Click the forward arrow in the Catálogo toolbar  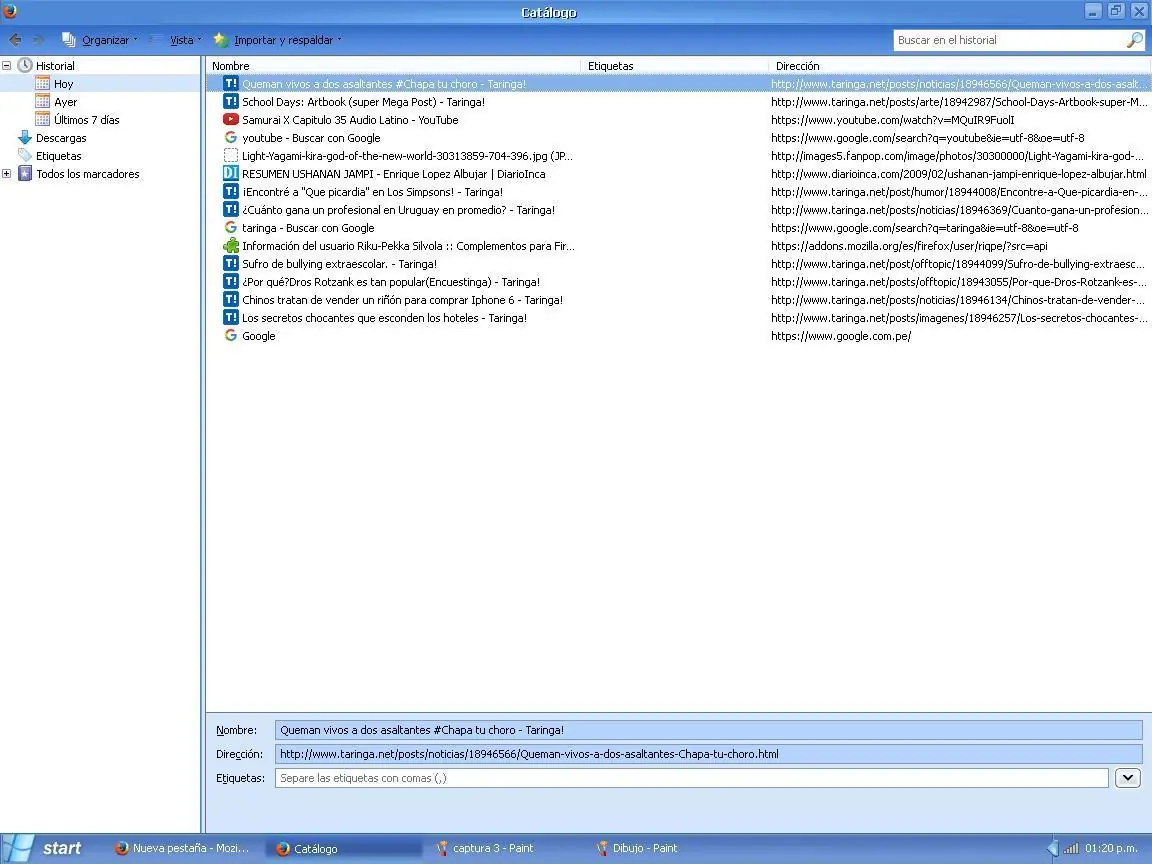39,40
